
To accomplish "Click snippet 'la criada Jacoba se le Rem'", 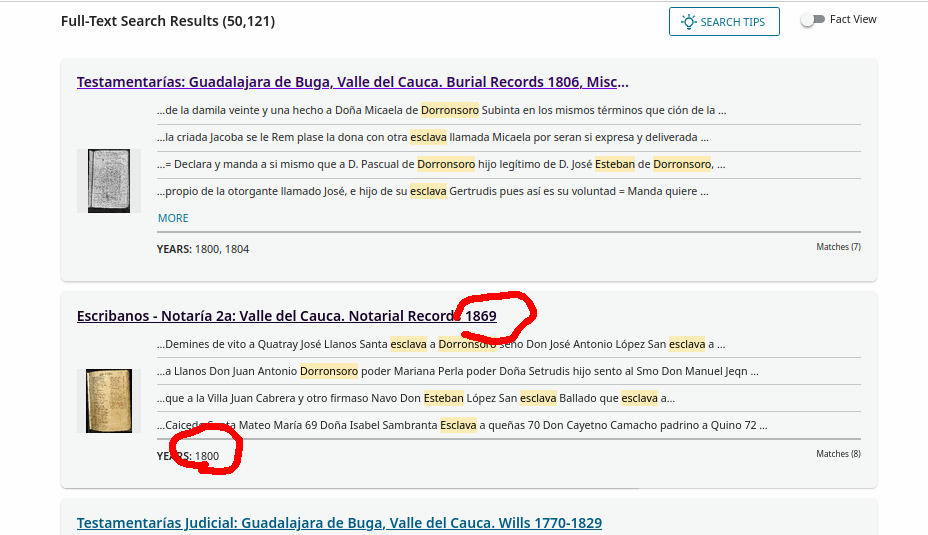I will pyautogui.click(x=433, y=137).
